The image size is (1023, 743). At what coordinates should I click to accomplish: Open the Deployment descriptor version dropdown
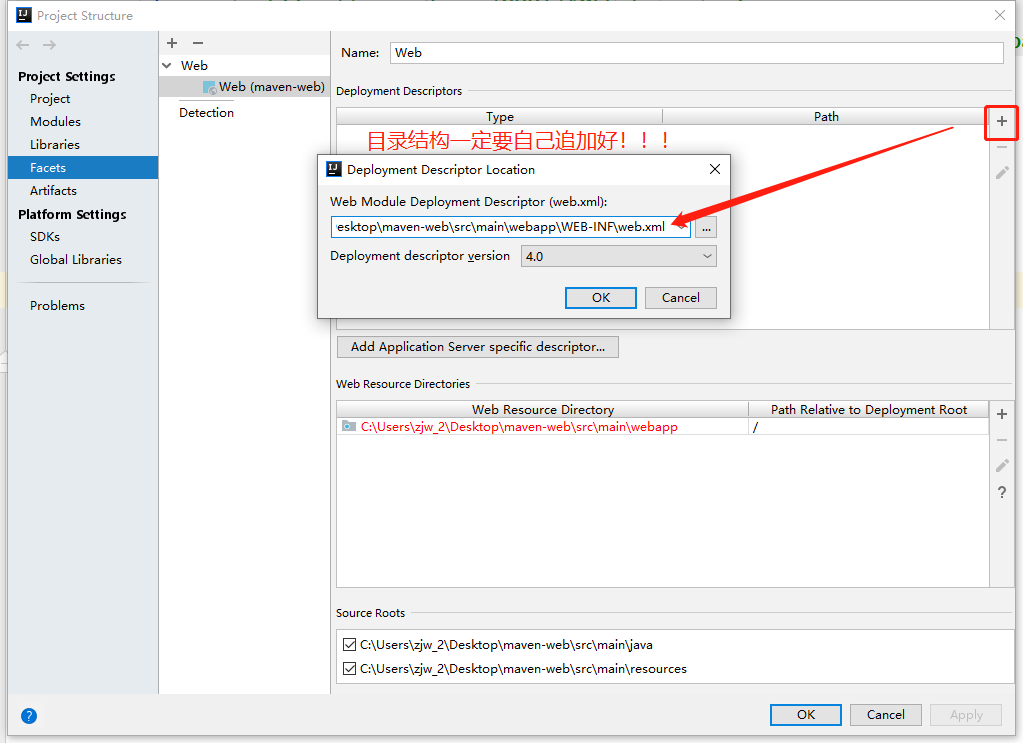[618, 256]
